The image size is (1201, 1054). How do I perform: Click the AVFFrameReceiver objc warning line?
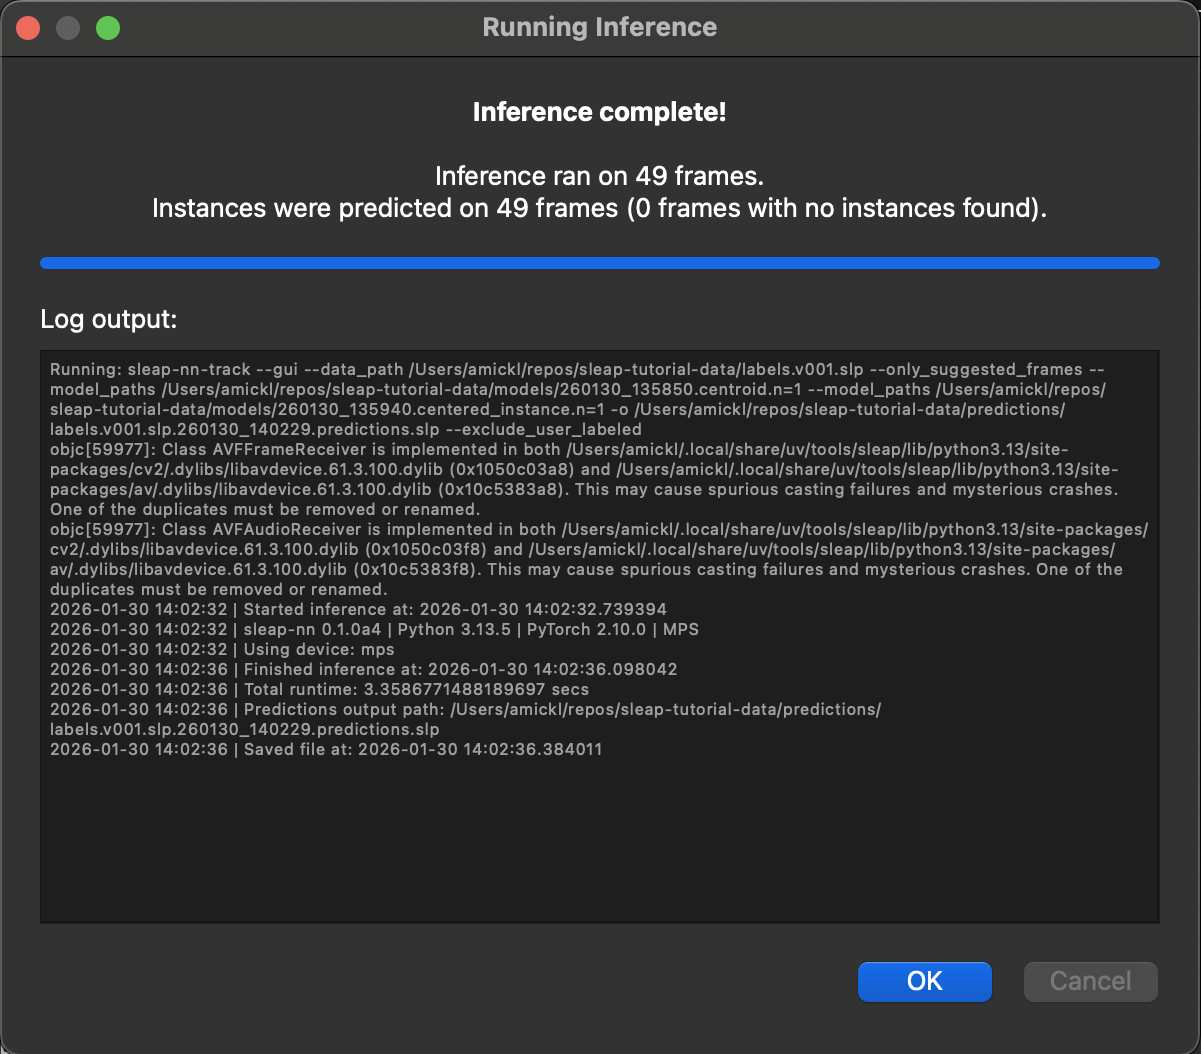[584, 480]
